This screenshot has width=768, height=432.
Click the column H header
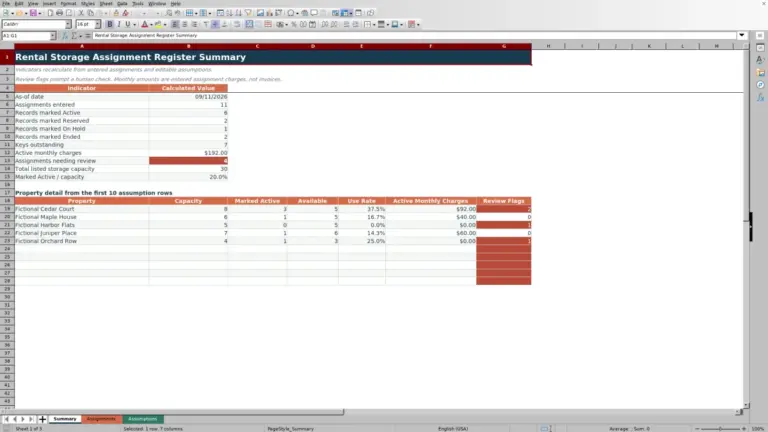tap(548, 46)
